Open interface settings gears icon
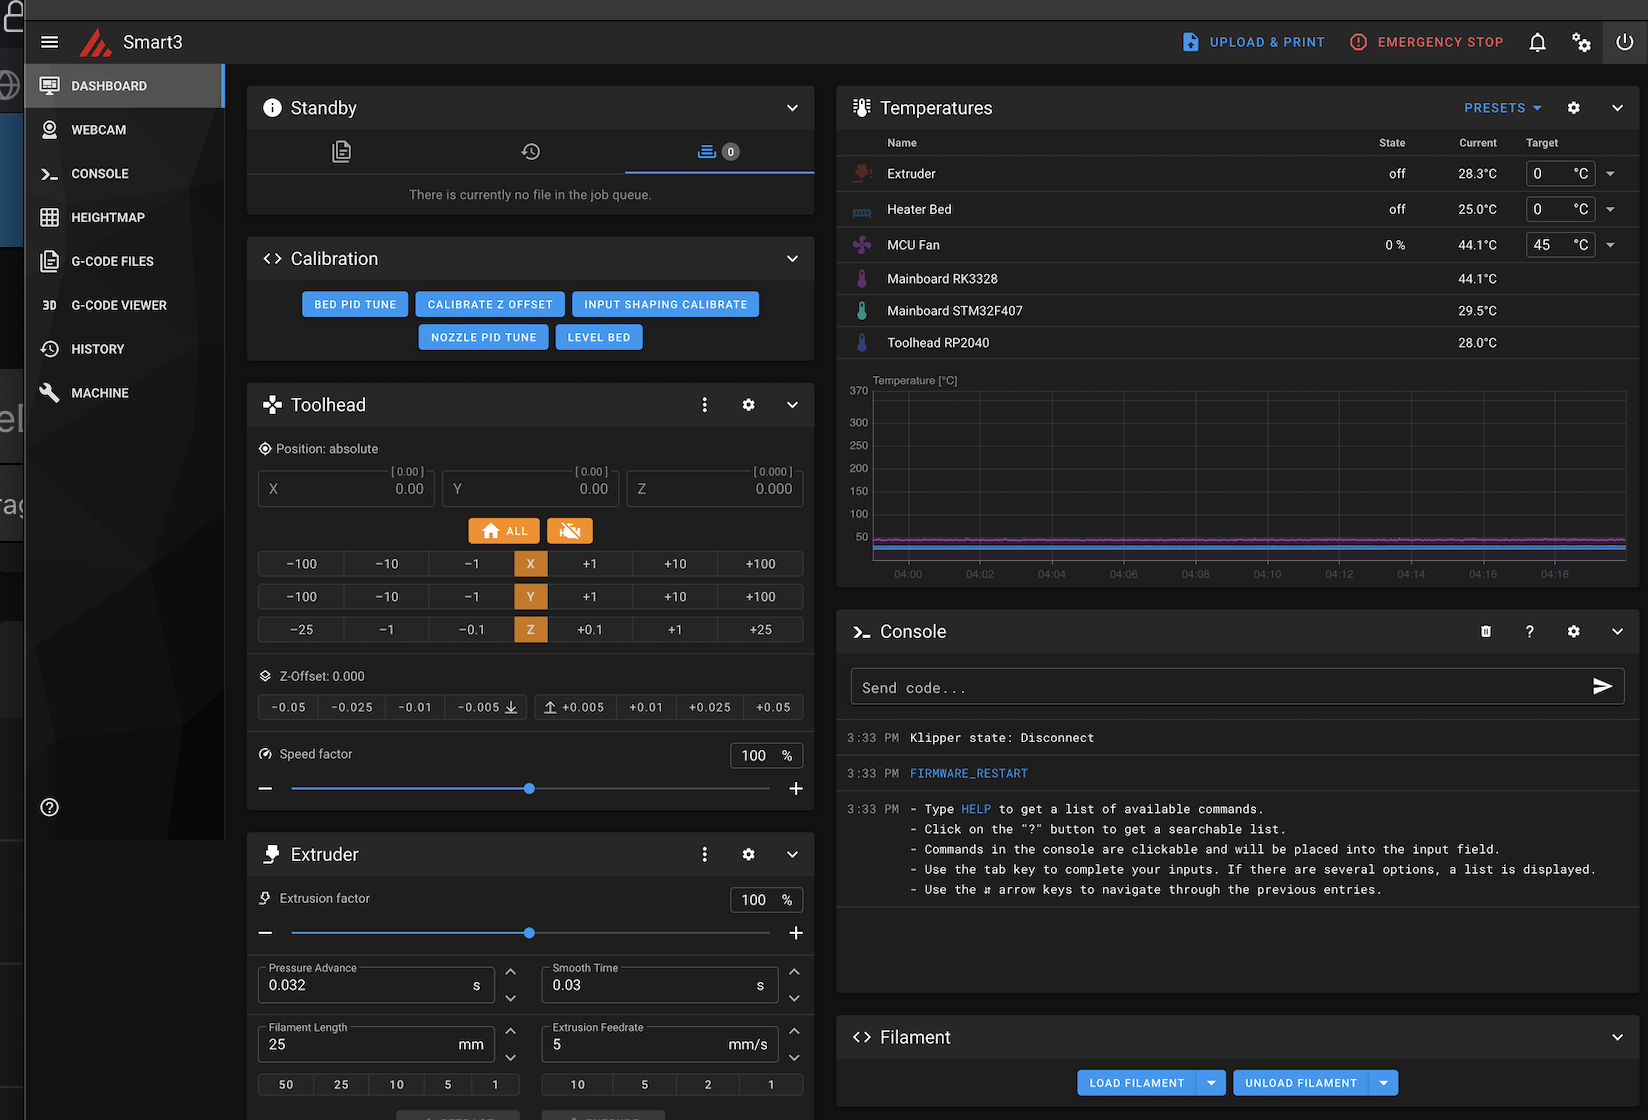This screenshot has height=1120, width=1648. tap(1581, 42)
